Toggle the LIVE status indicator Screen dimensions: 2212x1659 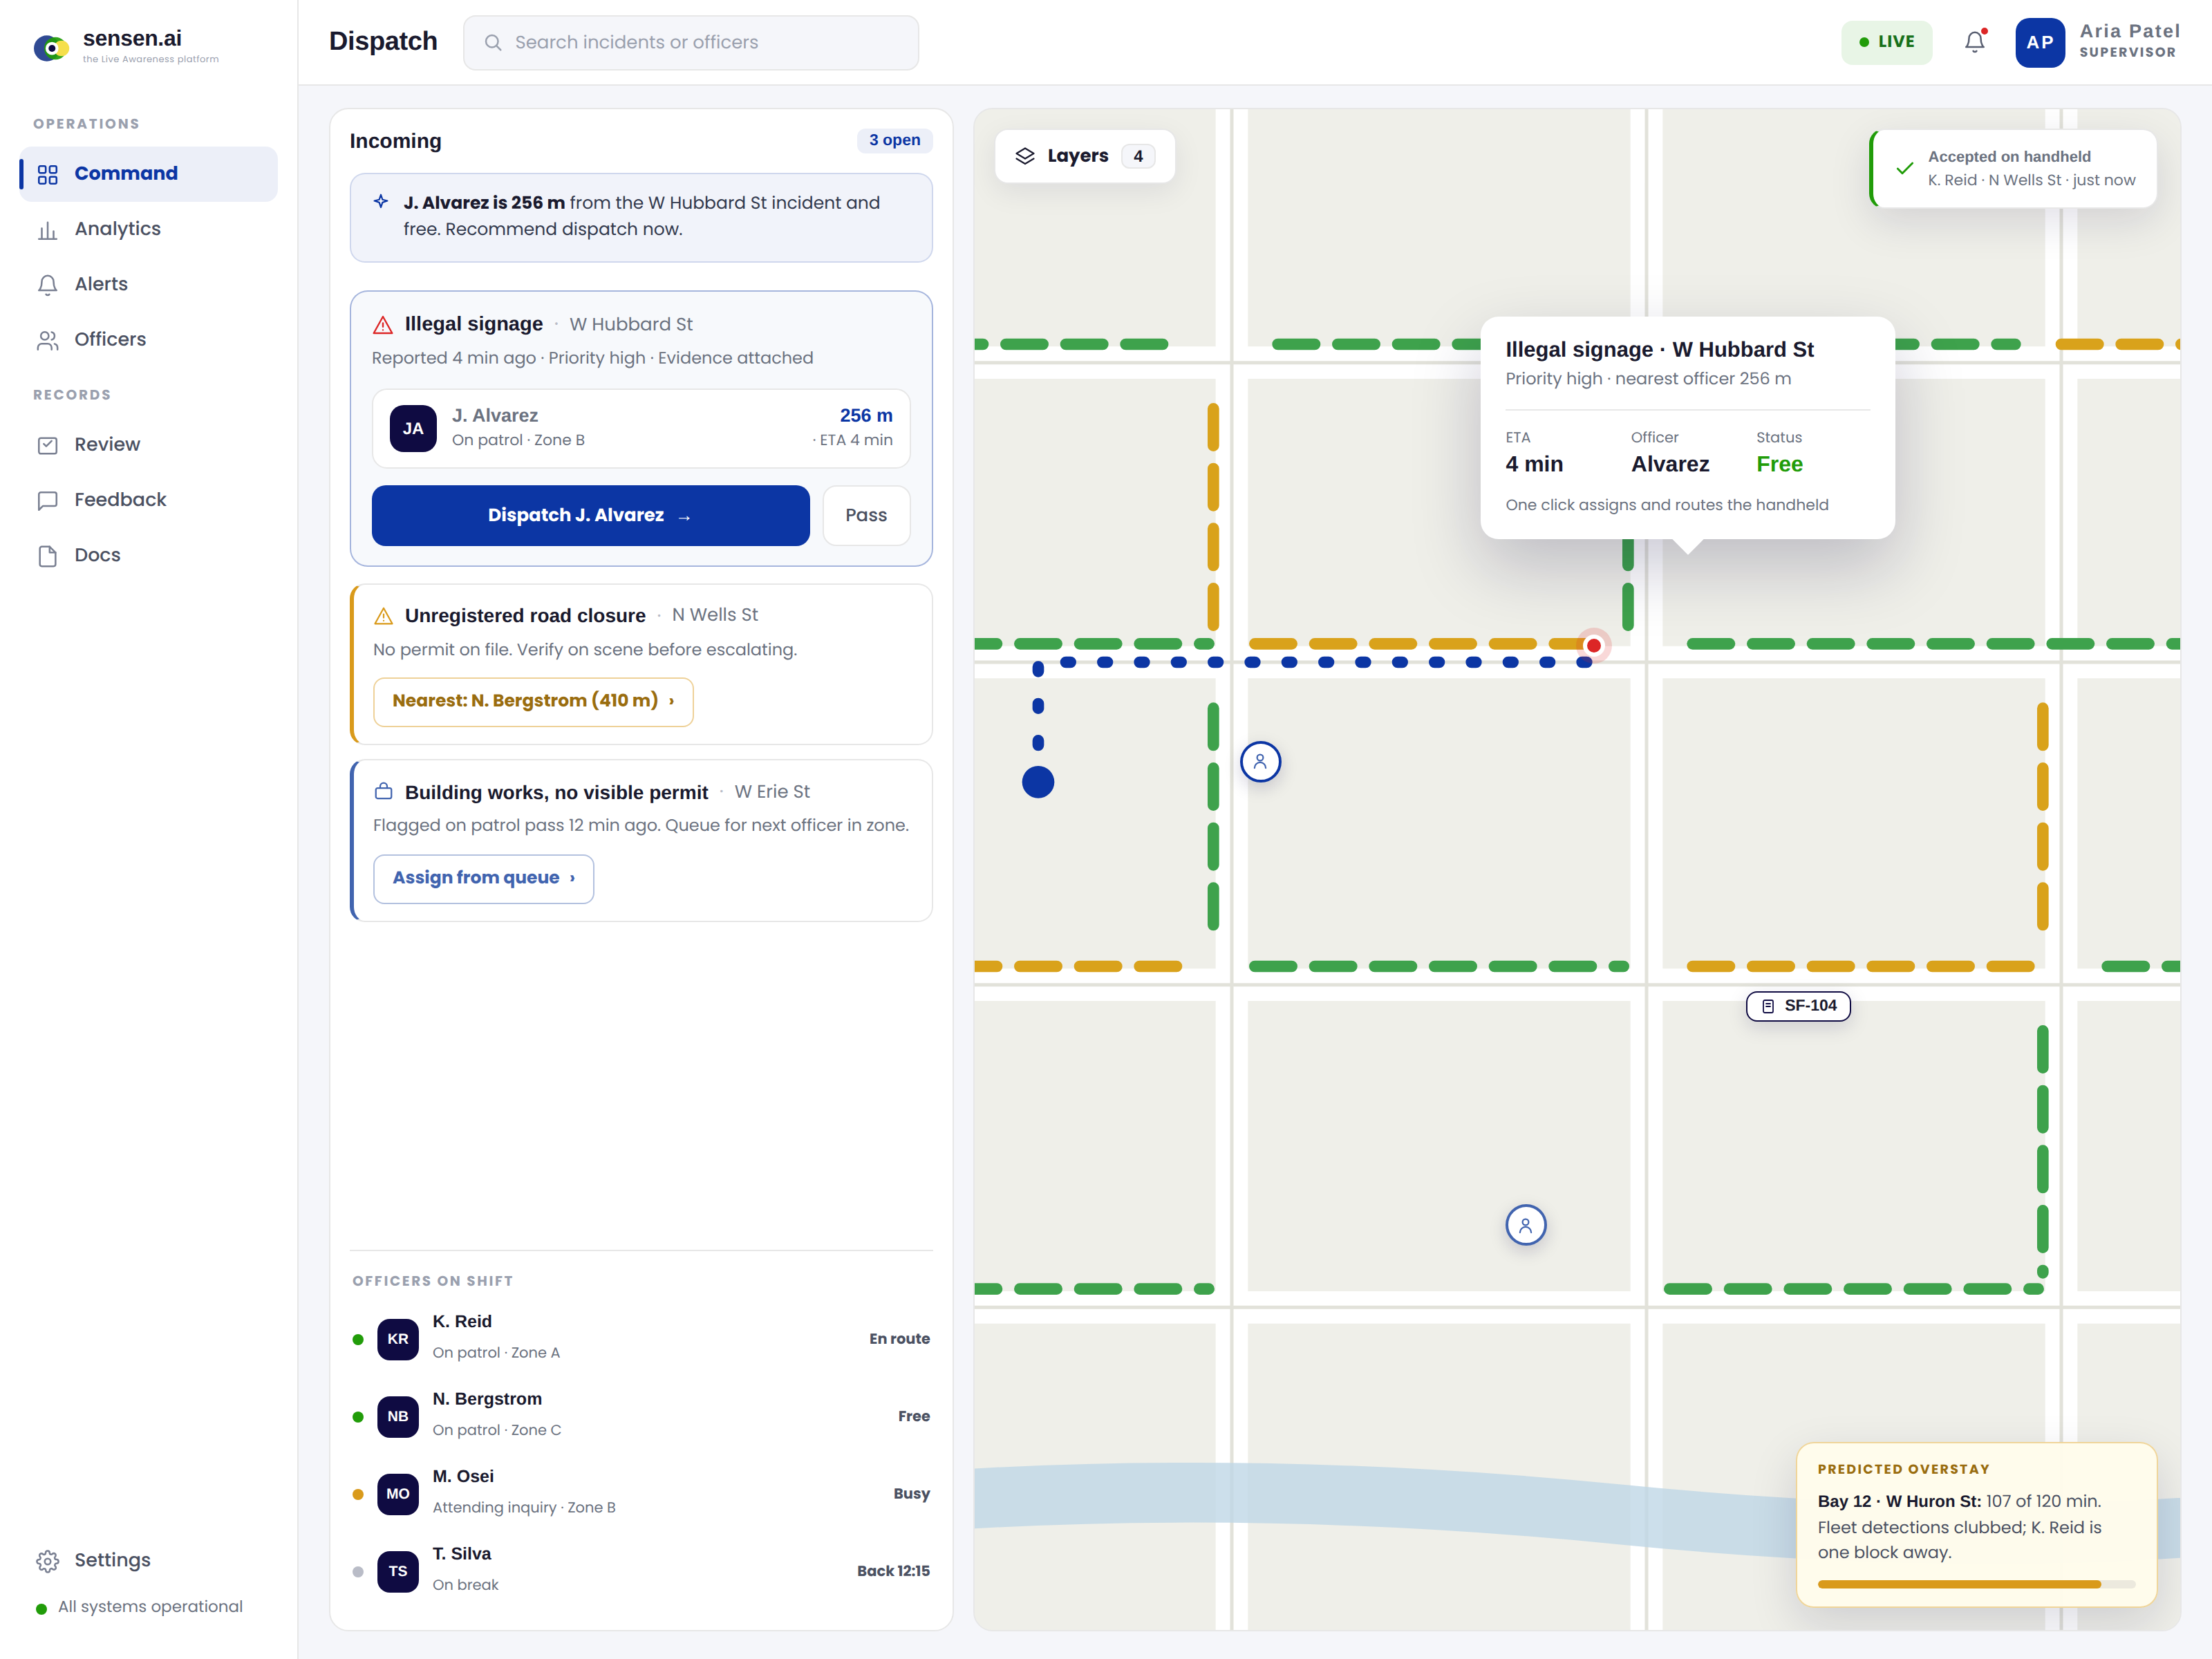click(1886, 42)
